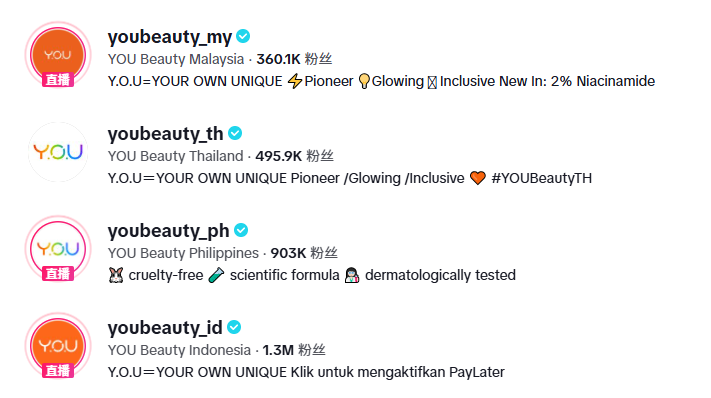Click the verified badge beside youbeauty_th

pos(235,133)
